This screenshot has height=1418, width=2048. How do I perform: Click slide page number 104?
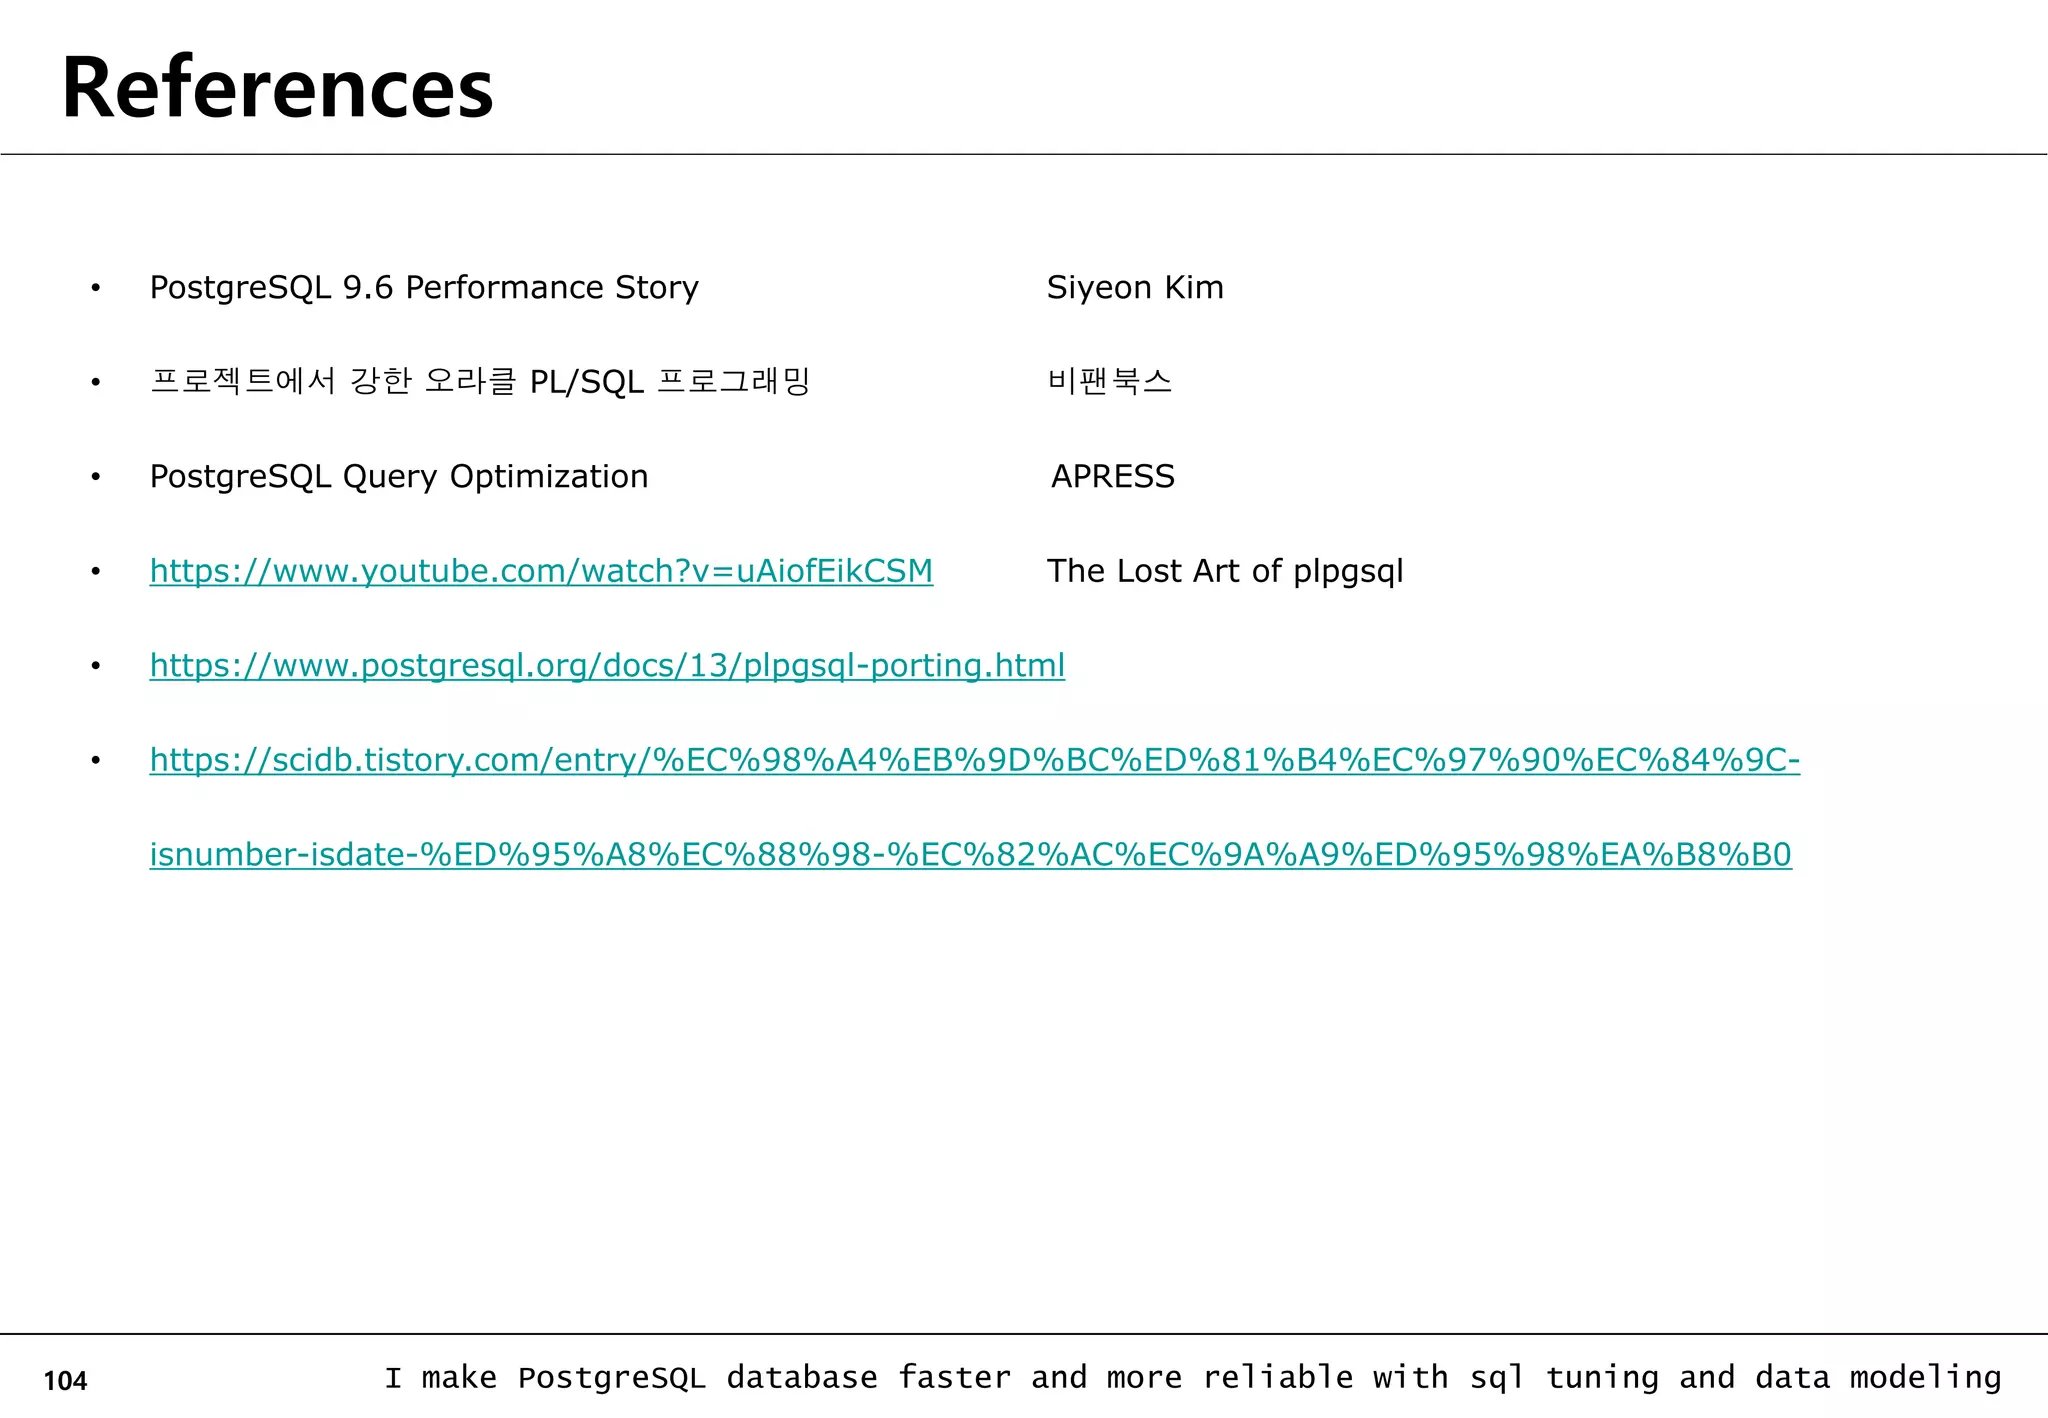[66, 1381]
